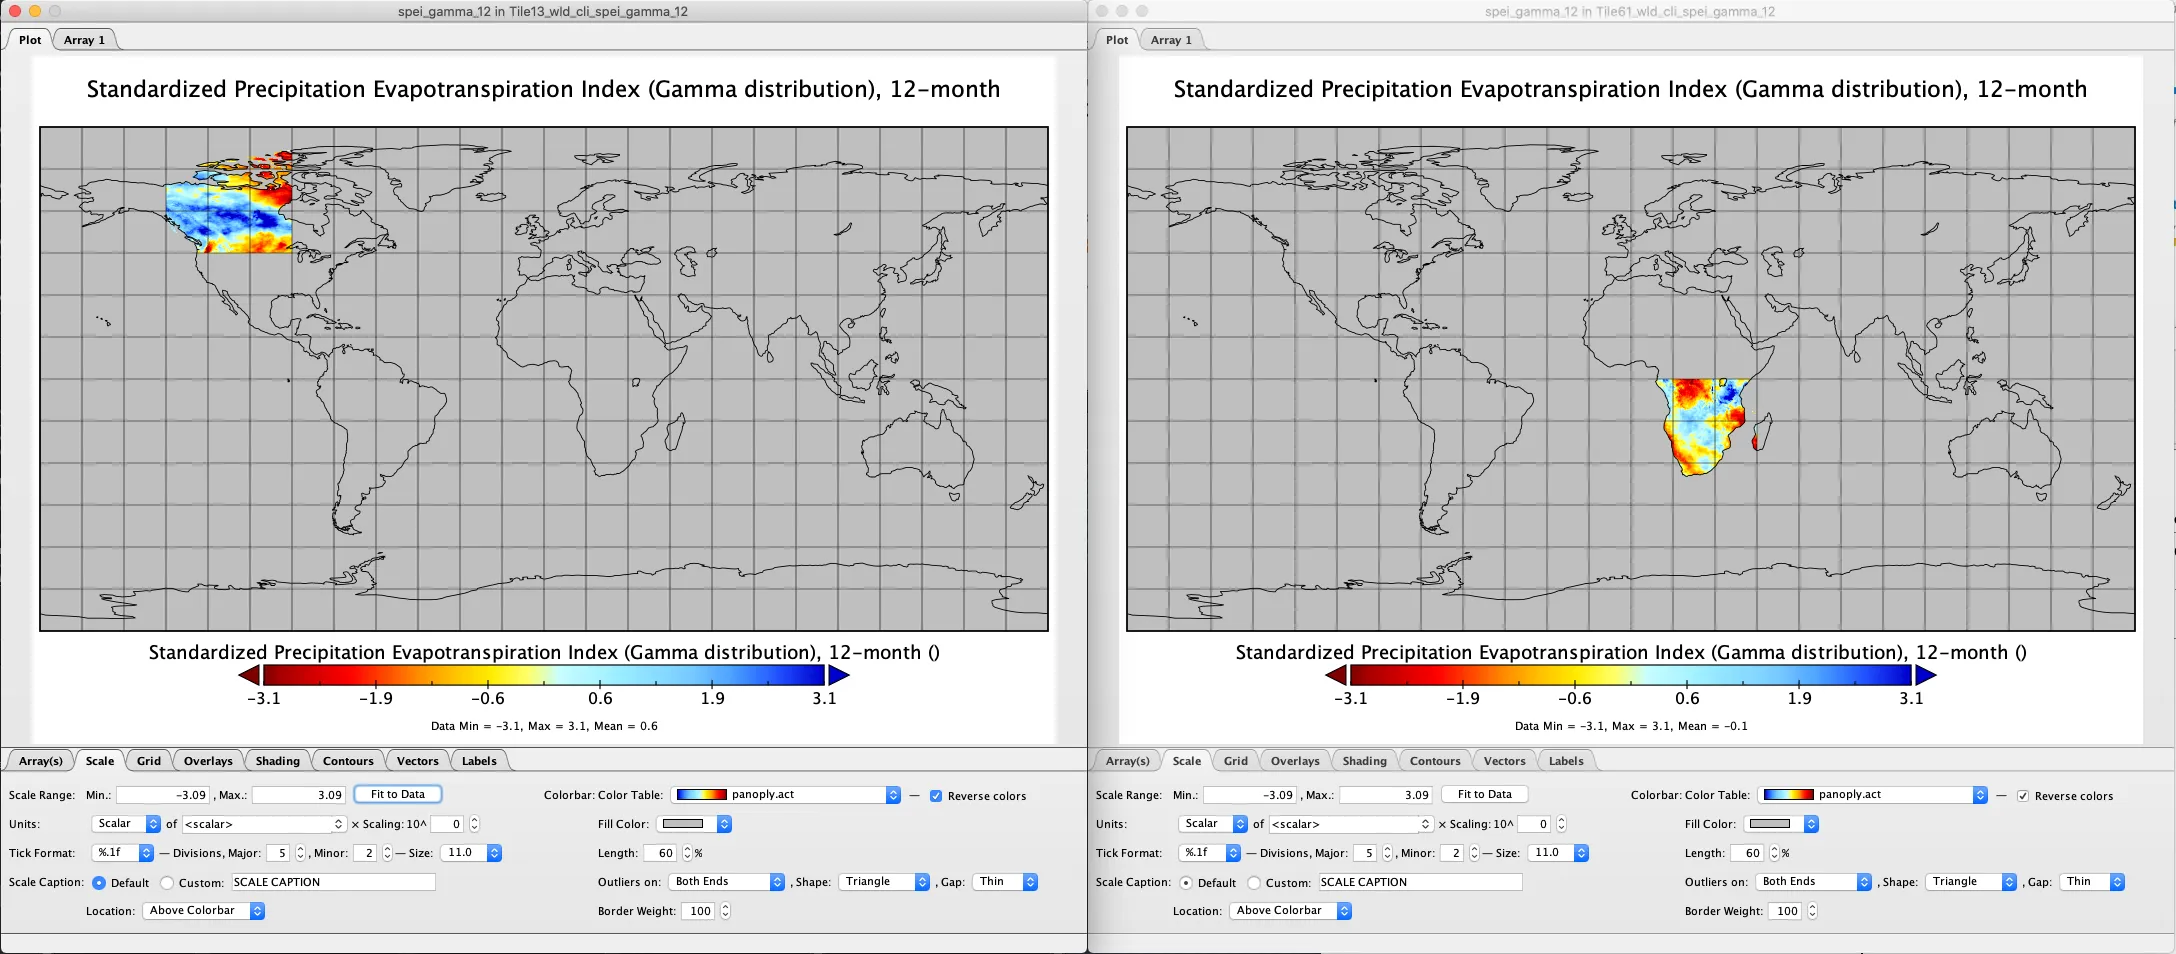Click Scale Range Min field in Tile61 window
This screenshot has height=954, width=2176.
(x=1250, y=795)
